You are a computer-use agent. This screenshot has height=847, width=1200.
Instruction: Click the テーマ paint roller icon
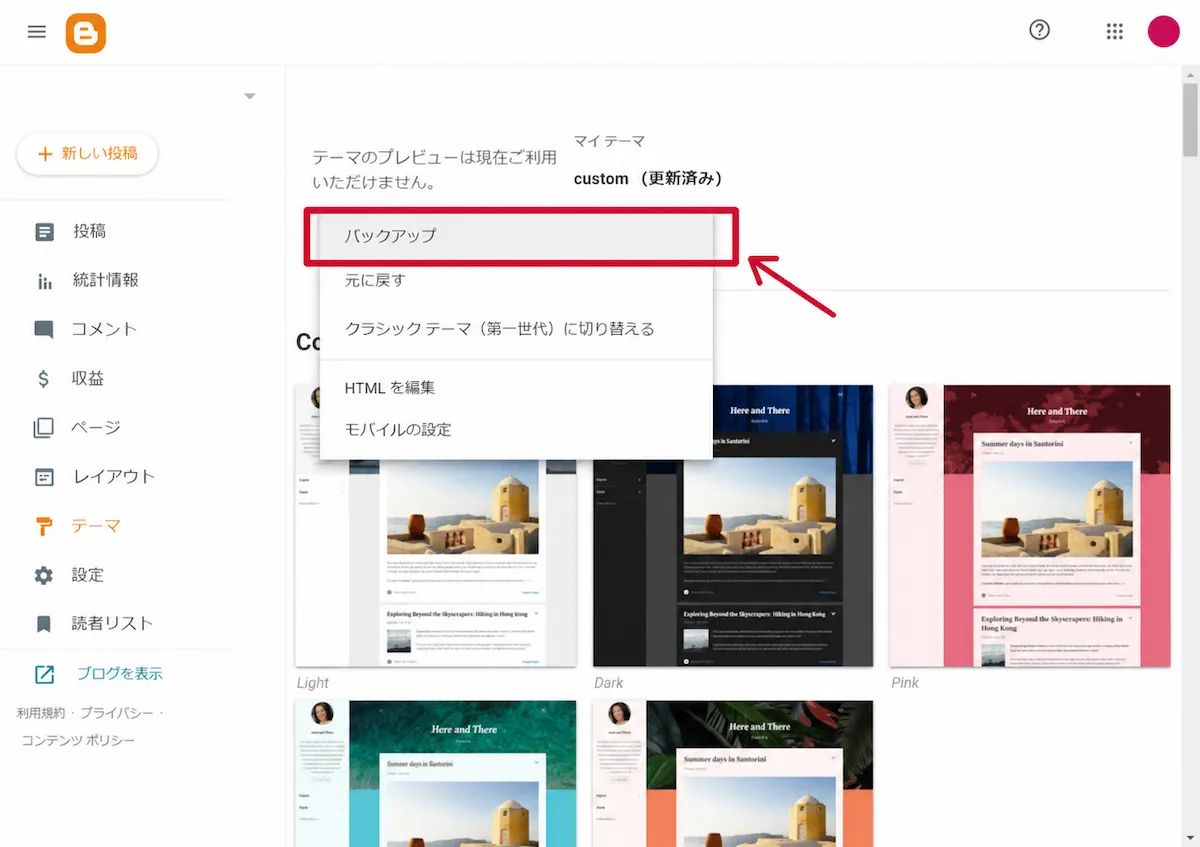tap(44, 526)
